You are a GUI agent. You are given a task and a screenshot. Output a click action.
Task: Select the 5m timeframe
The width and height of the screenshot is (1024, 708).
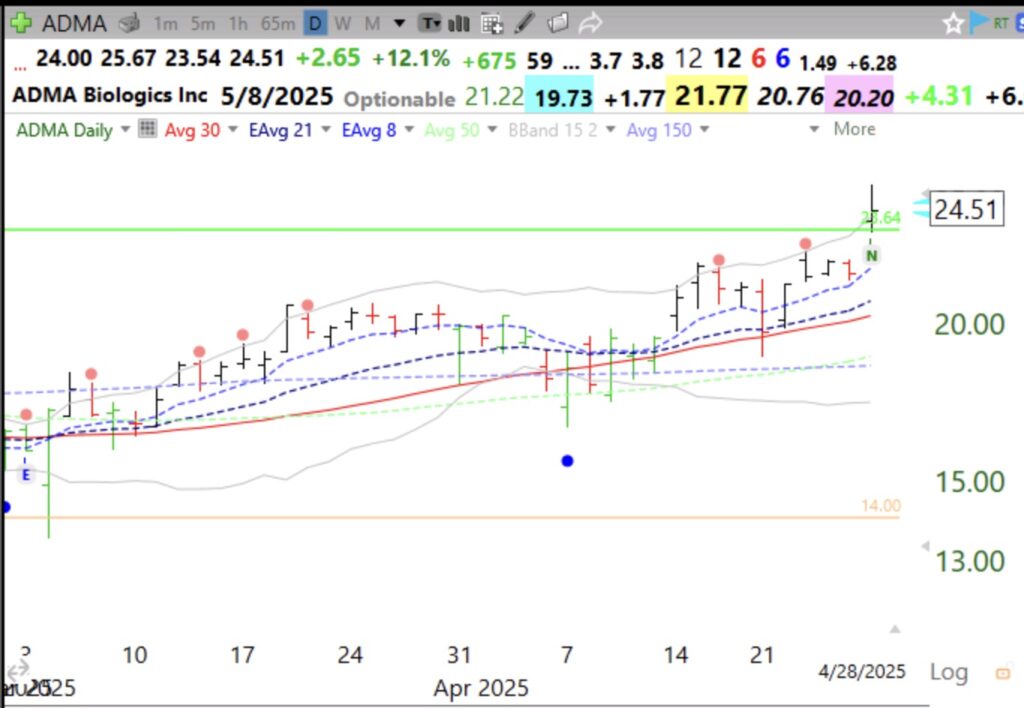point(202,24)
